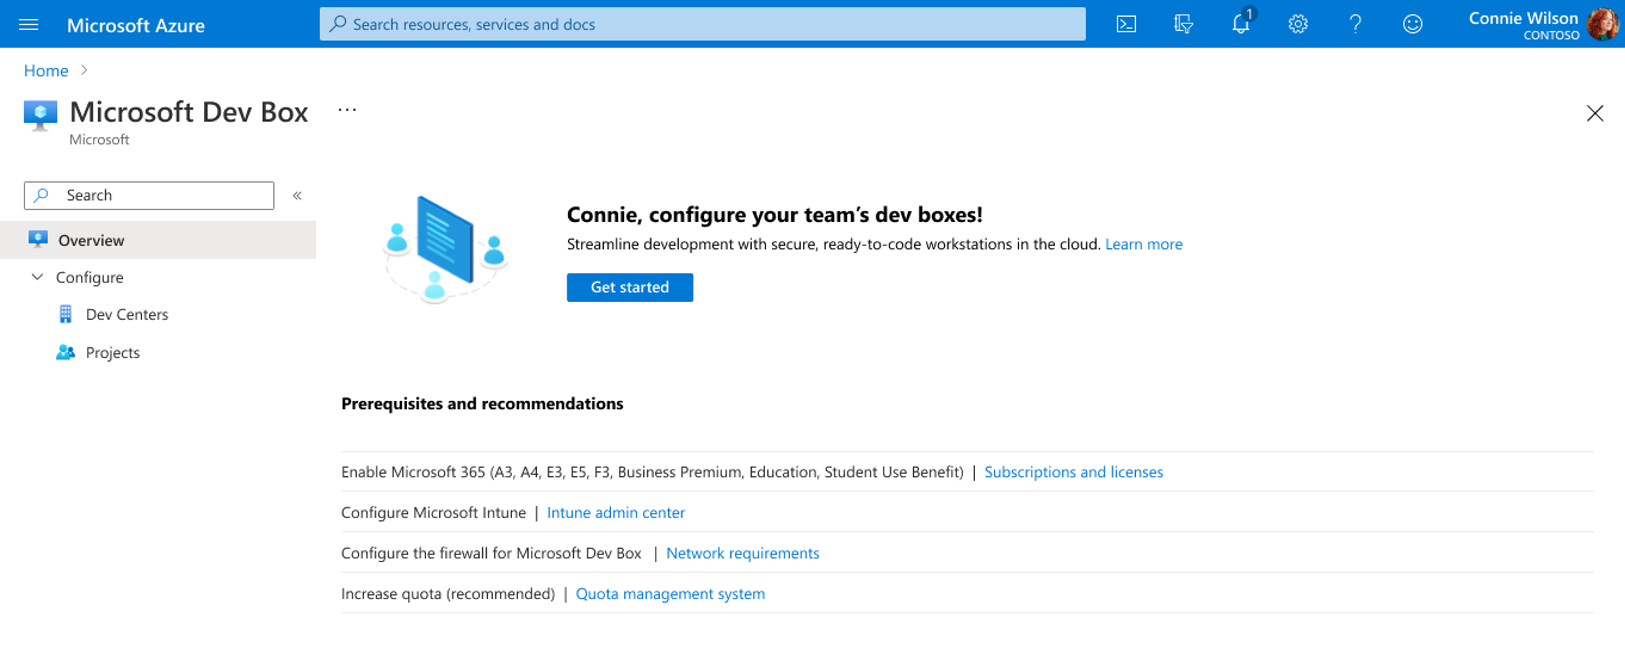Open Subscriptions and licenses link
1625x657 pixels.
pos(1073,472)
